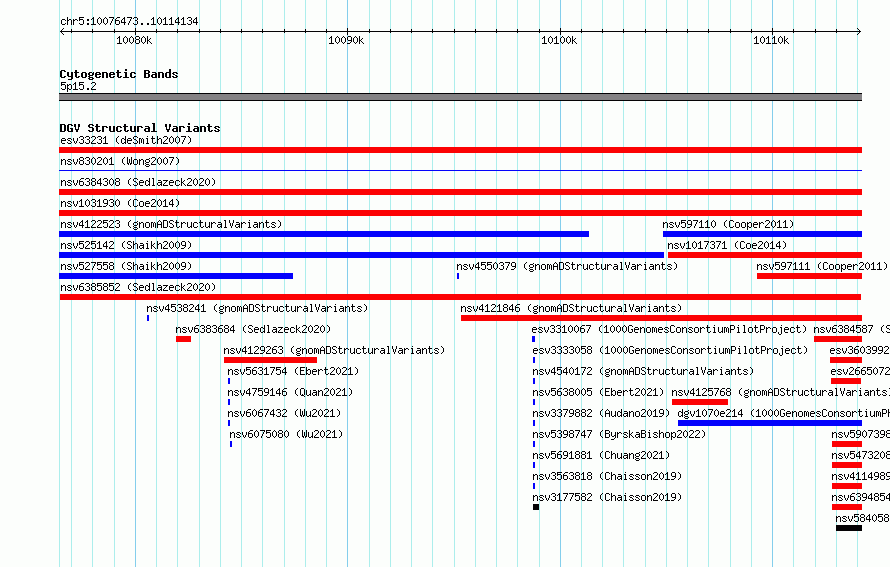Click the 10100k ruler tick label

(559, 40)
